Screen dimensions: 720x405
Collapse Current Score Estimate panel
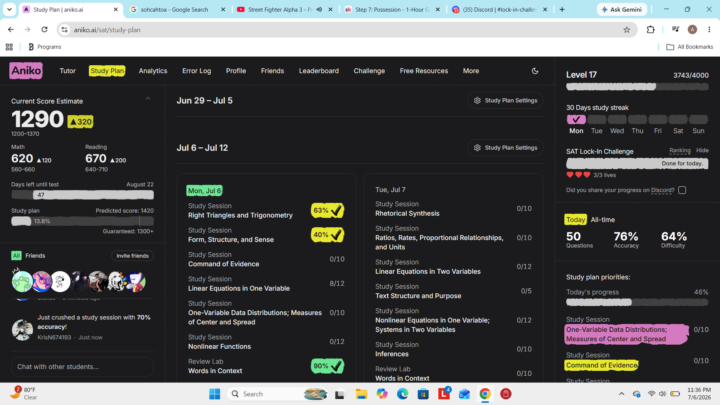(x=148, y=99)
